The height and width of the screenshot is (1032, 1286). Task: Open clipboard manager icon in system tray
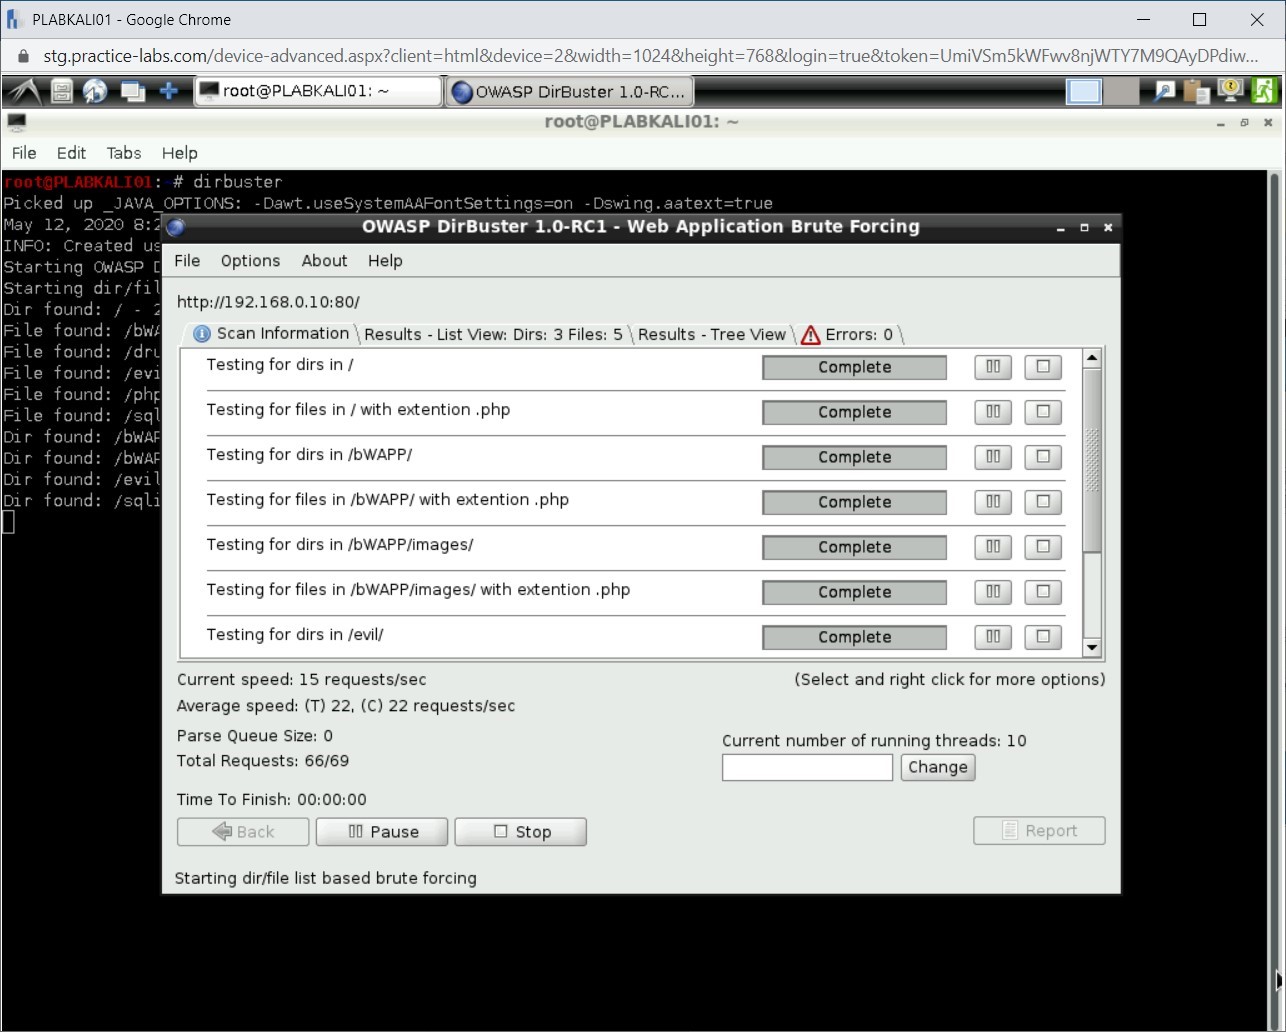point(1197,92)
